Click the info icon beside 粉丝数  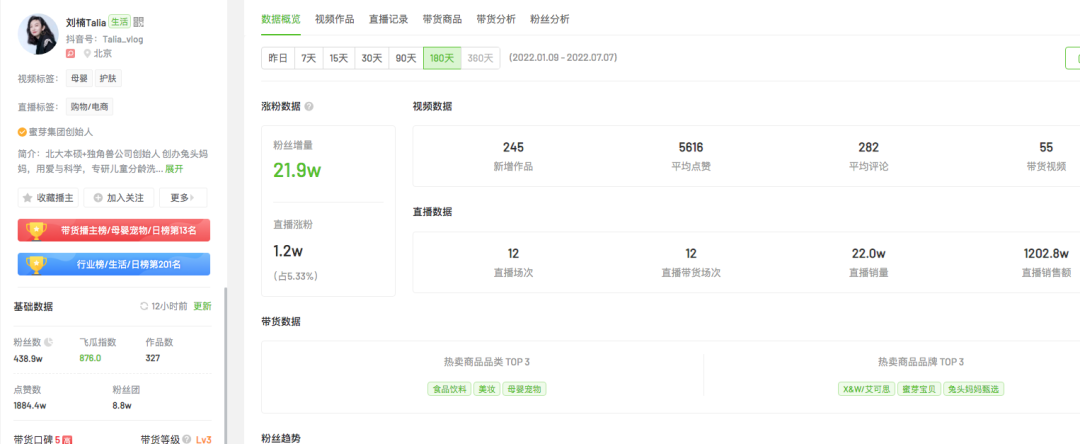(49, 342)
